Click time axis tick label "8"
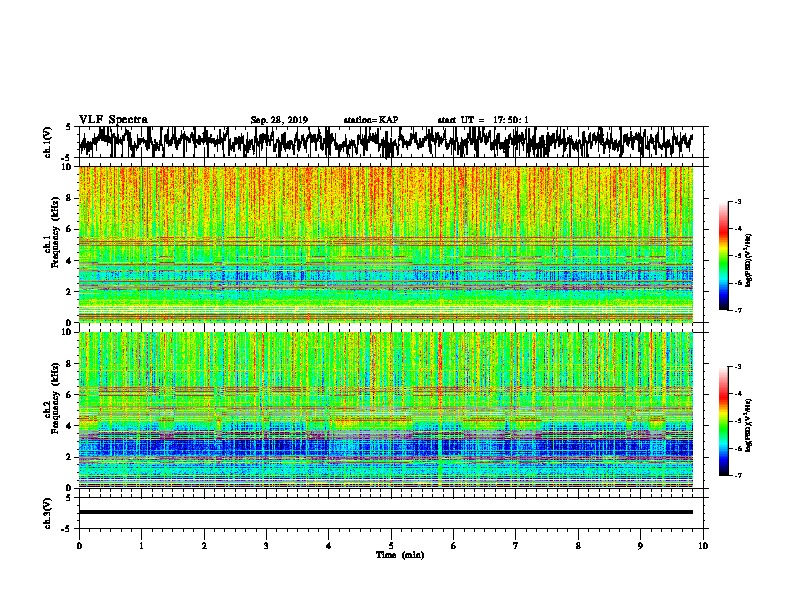Viewport: 792px width, 612px height. click(x=578, y=546)
